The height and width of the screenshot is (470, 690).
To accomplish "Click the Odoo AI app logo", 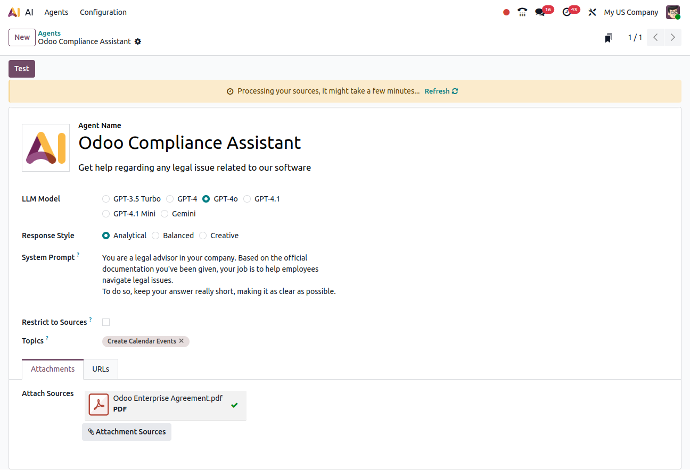I will point(13,12).
